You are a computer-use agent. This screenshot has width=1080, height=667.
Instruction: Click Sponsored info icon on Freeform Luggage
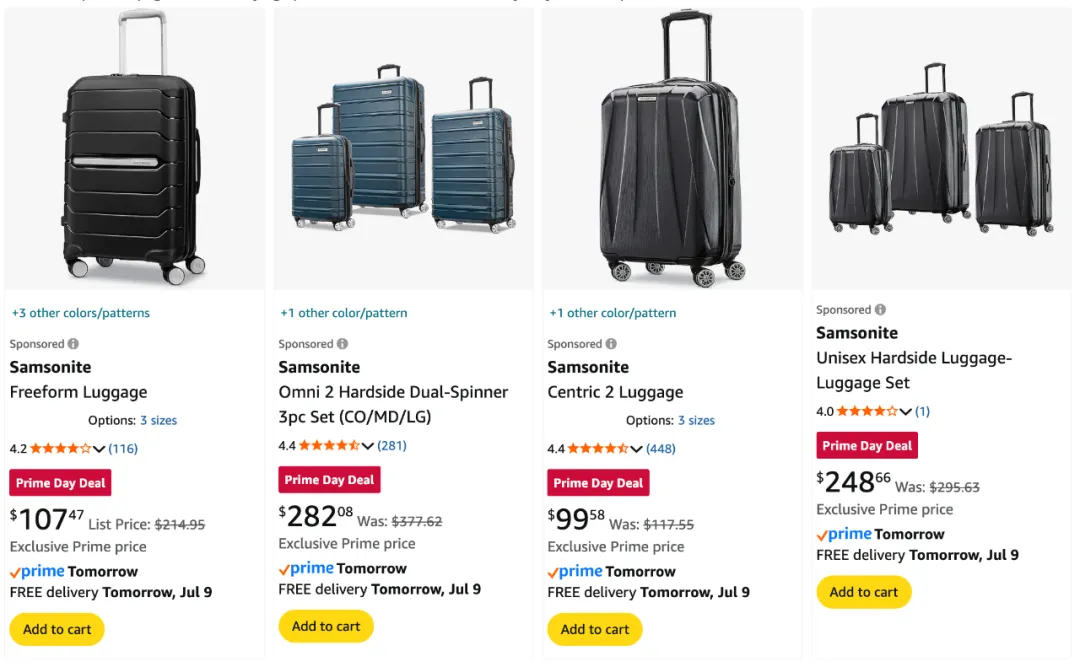pos(73,344)
